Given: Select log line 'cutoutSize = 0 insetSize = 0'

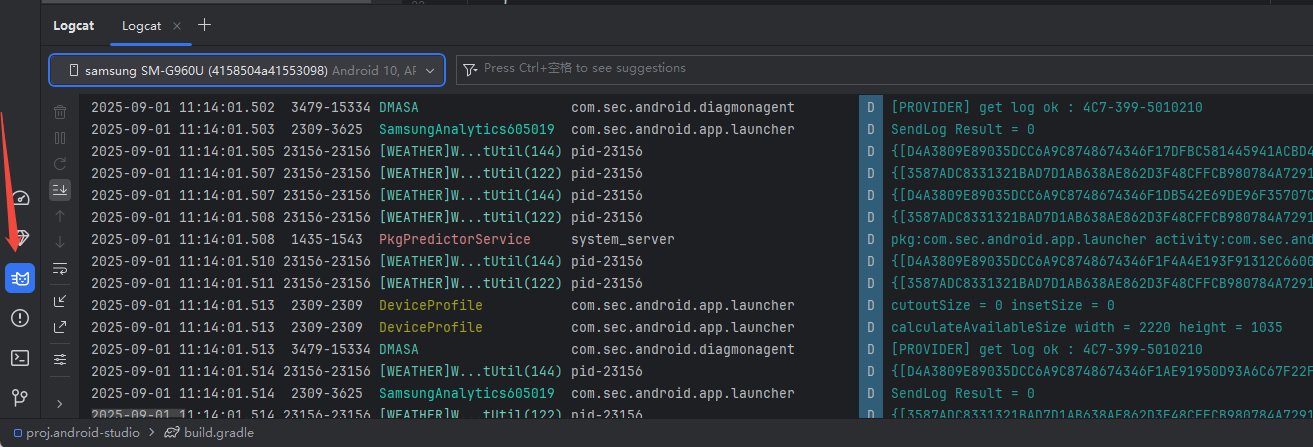Looking at the screenshot, I should [x=1003, y=305].
